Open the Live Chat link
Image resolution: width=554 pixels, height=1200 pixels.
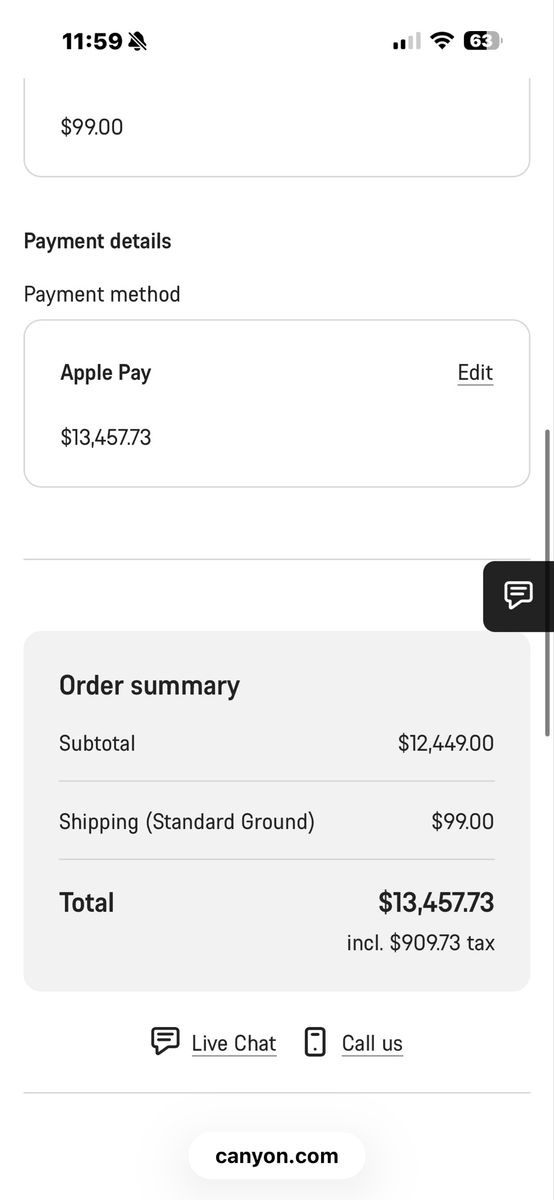(234, 1043)
